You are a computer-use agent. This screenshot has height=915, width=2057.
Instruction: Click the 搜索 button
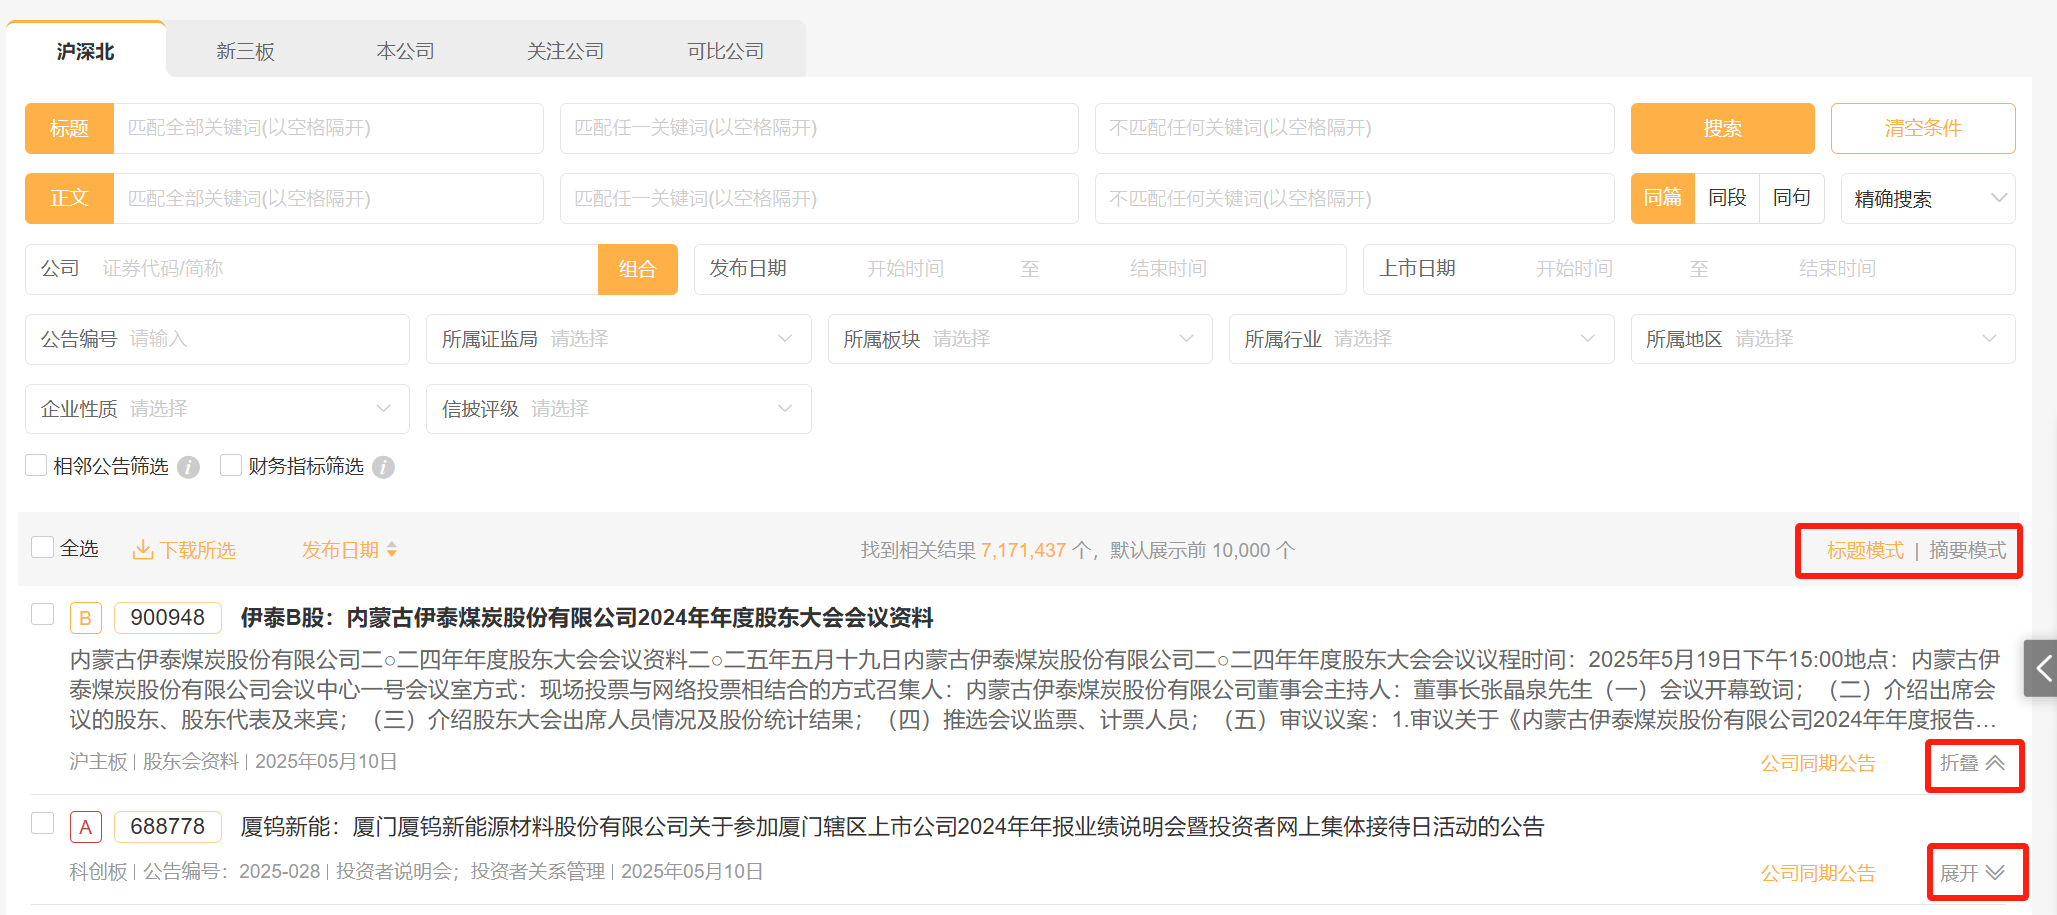click(x=1723, y=128)
